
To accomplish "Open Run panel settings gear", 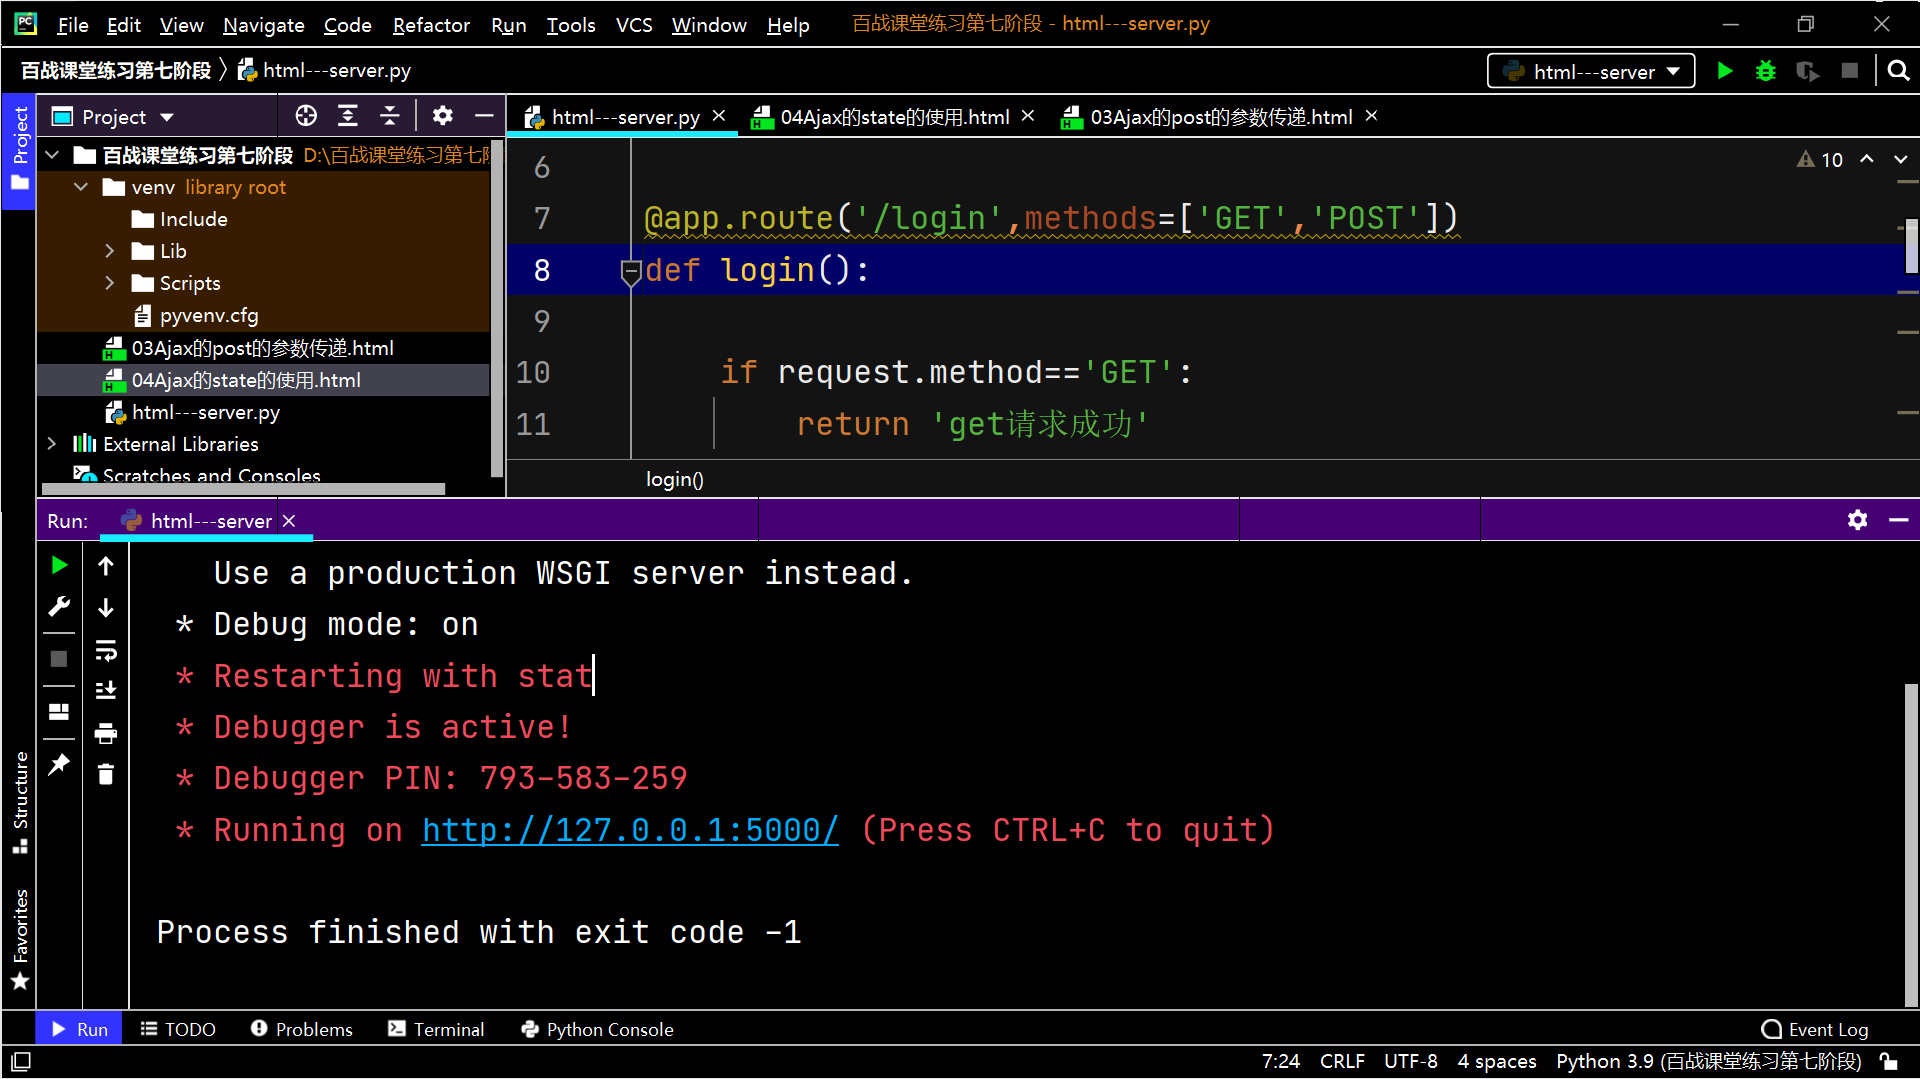I will coord(1857,520).
